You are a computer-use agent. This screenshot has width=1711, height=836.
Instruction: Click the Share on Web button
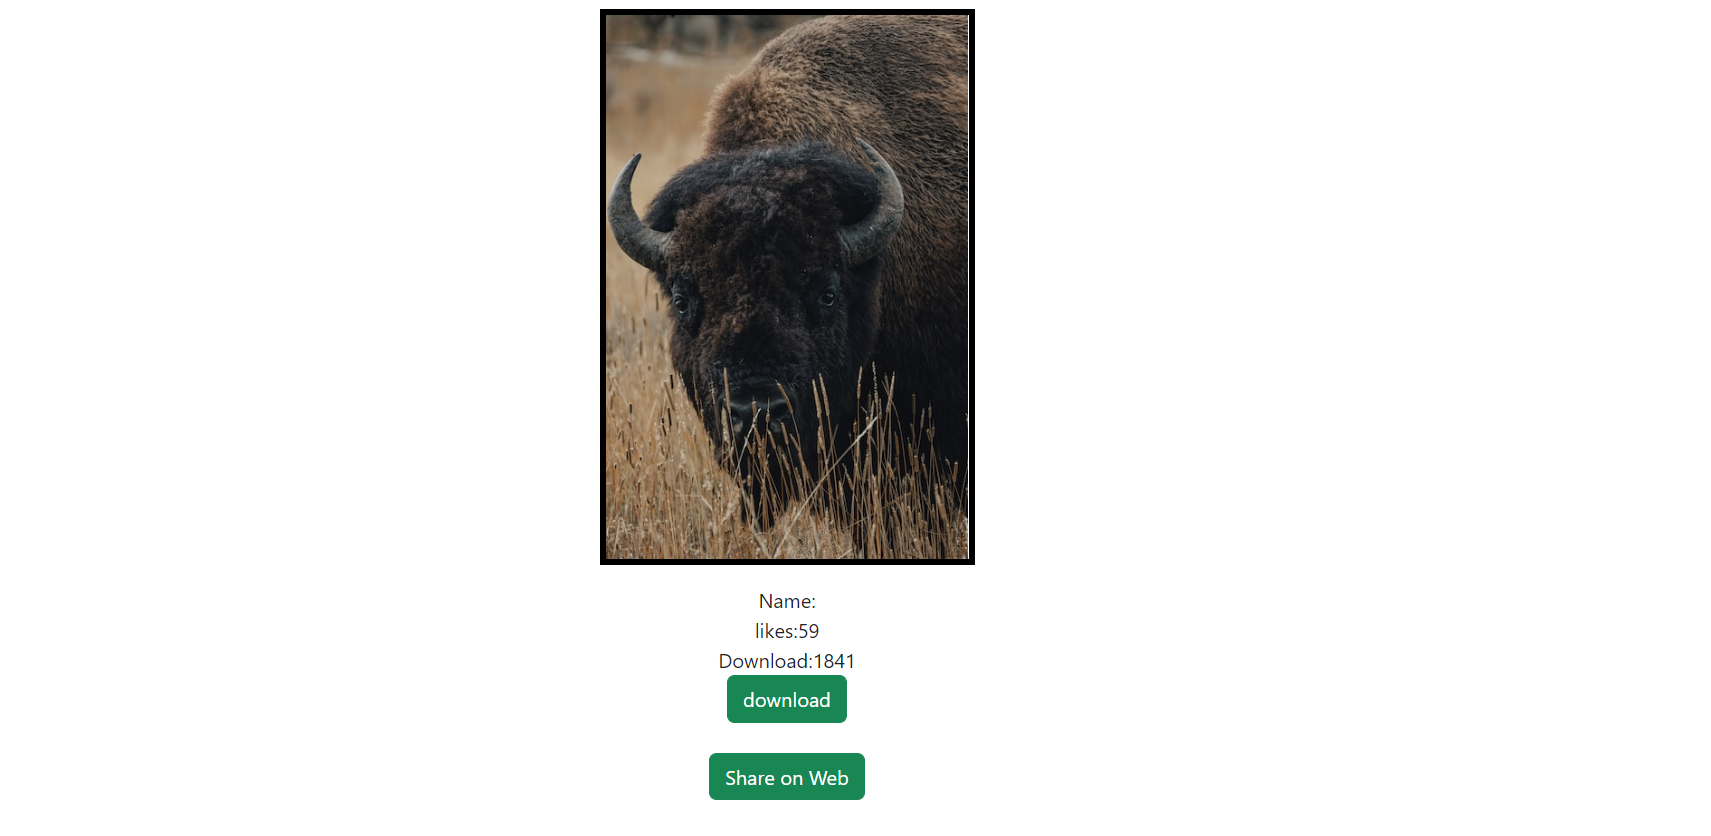[786, 777]
